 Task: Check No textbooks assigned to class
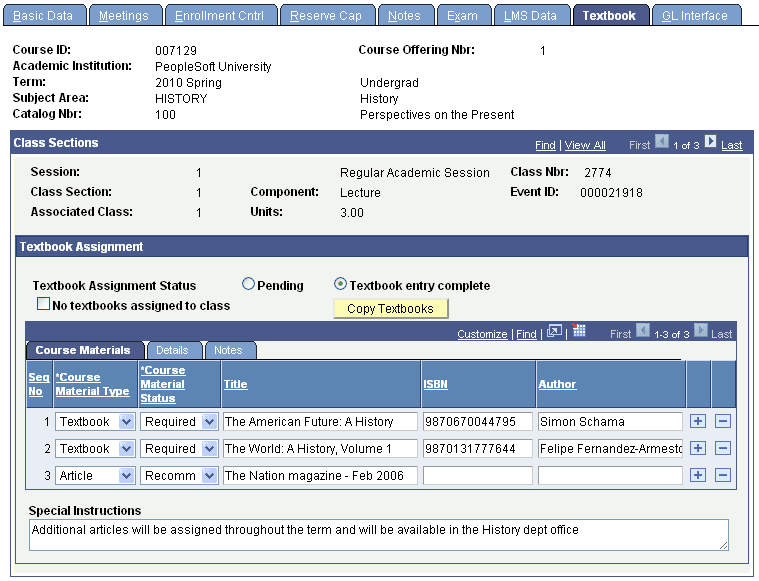44,304
